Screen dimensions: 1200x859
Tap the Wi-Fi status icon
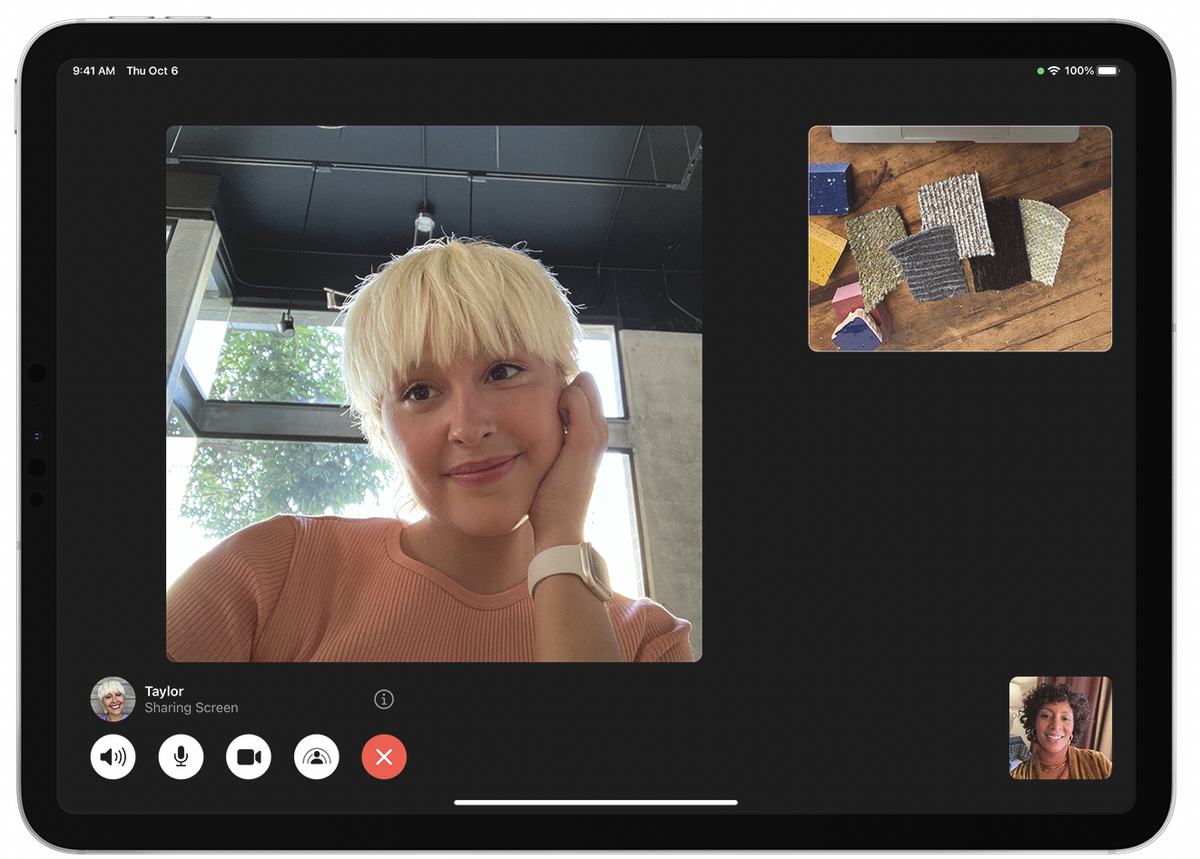1053,71
